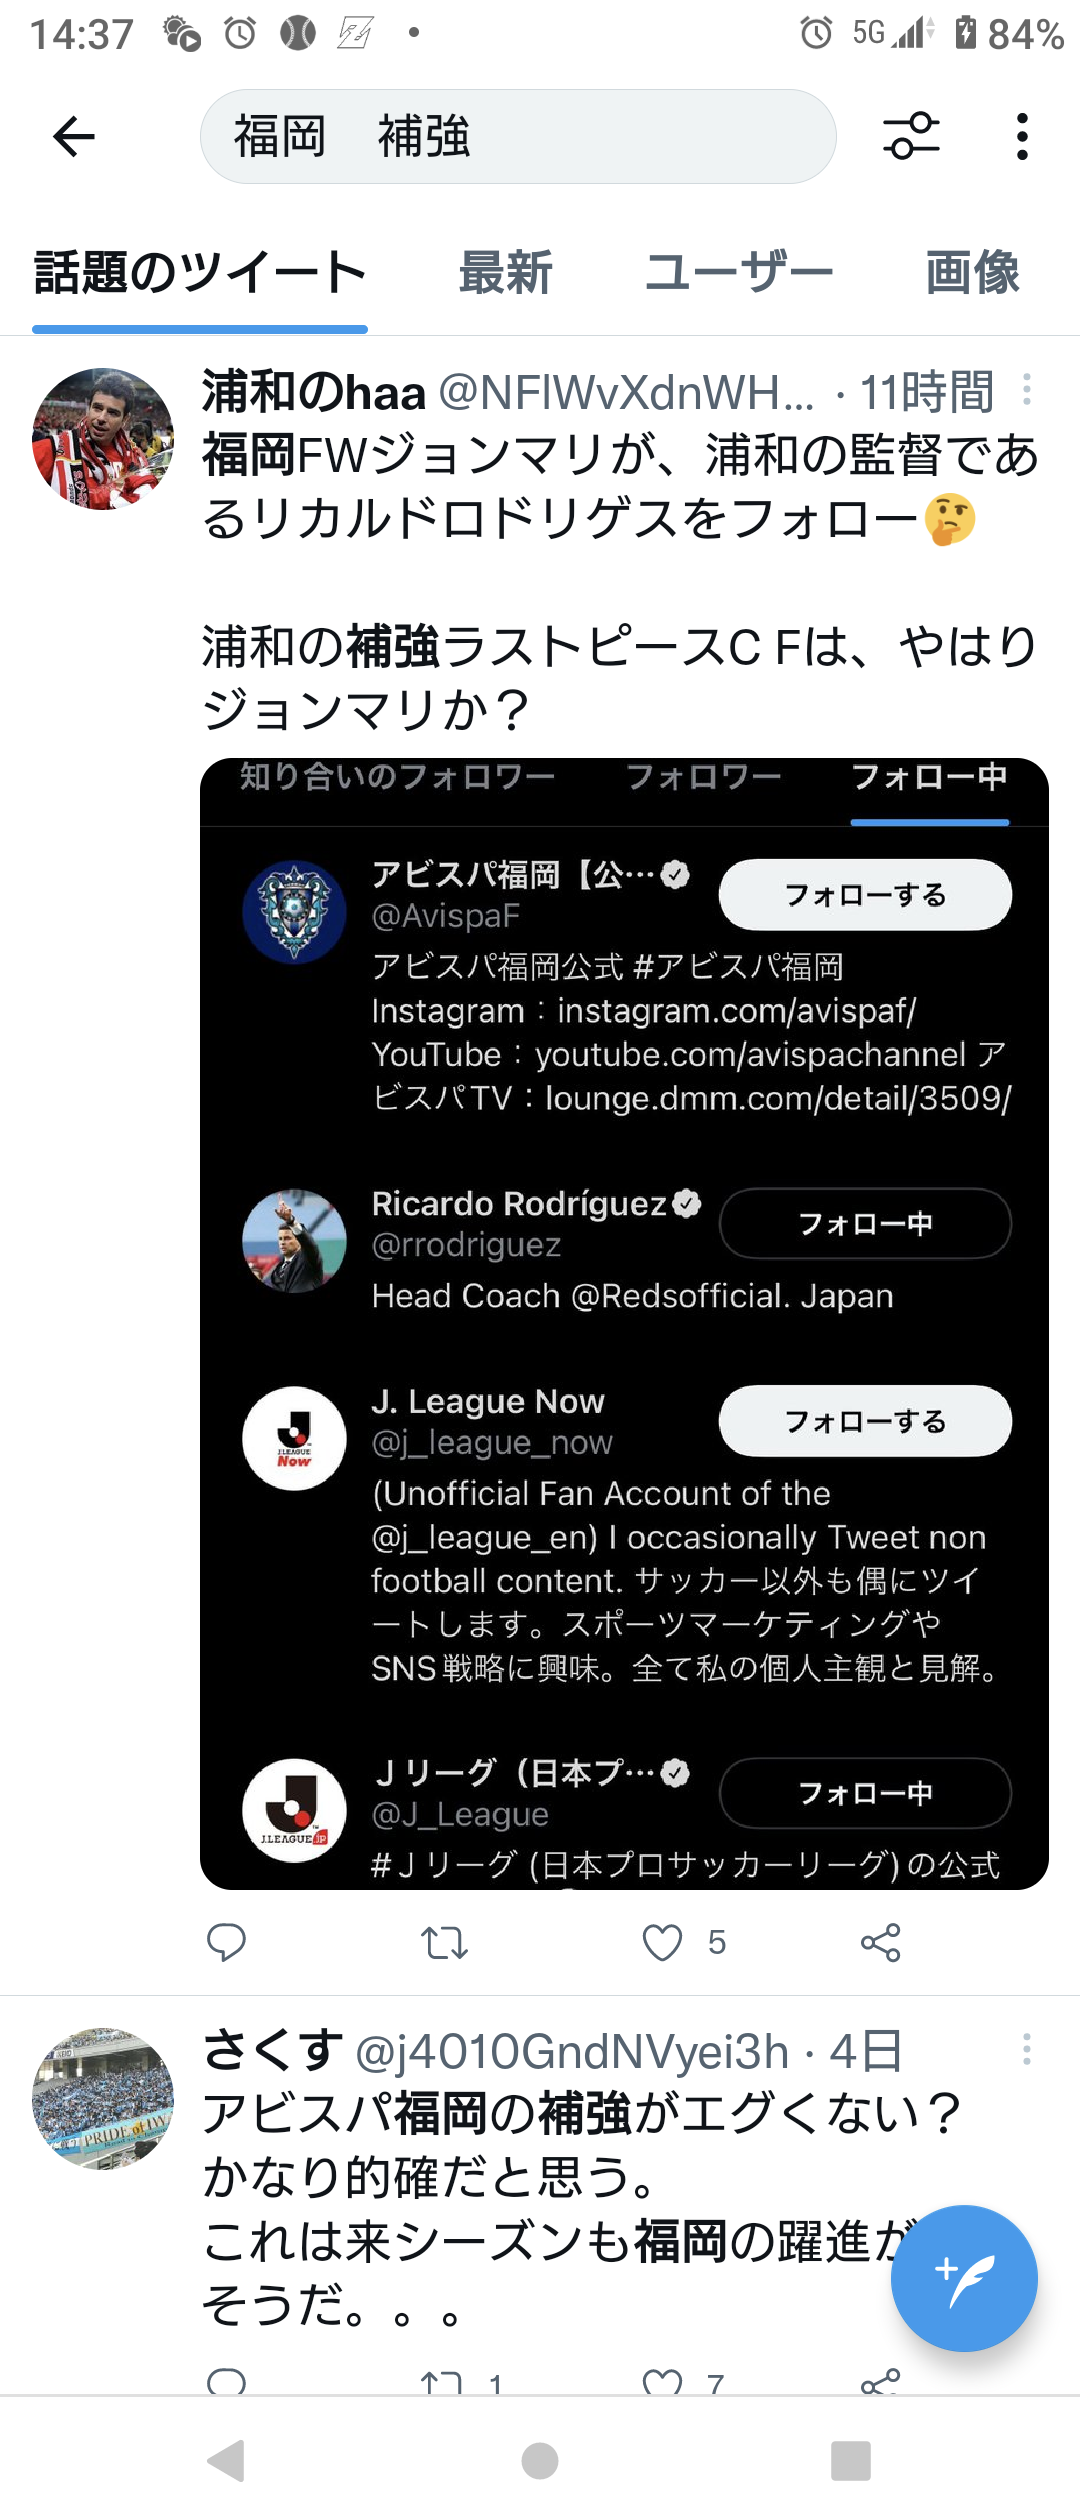Open 浦和のhaa's profile avatar
The height and width of the screenshot is (2520, 1080).
(103, 439)
